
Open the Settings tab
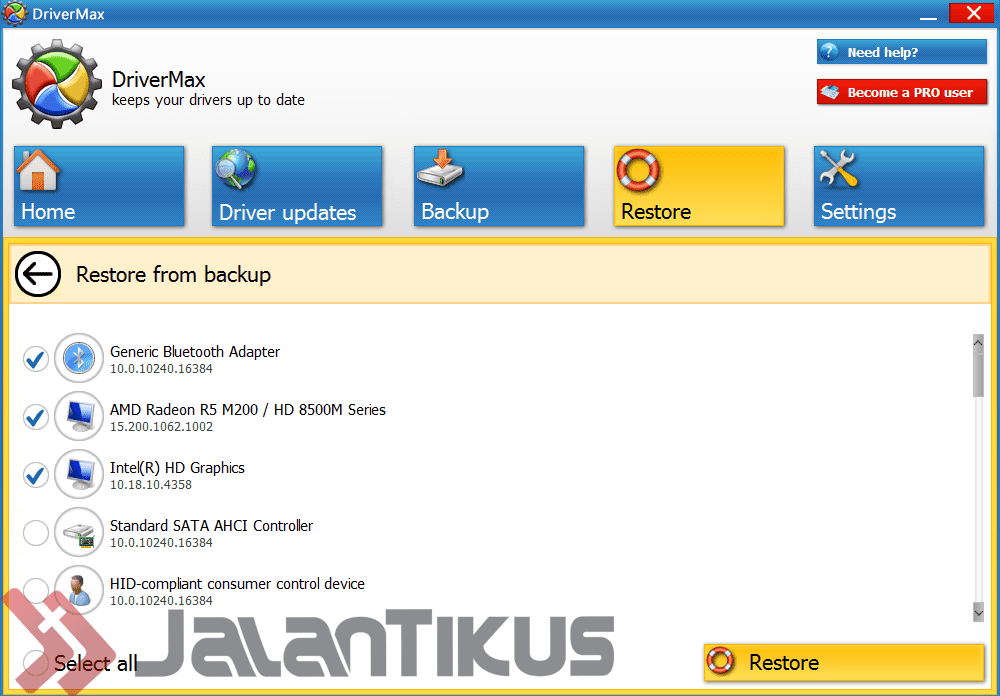(899, 186)
